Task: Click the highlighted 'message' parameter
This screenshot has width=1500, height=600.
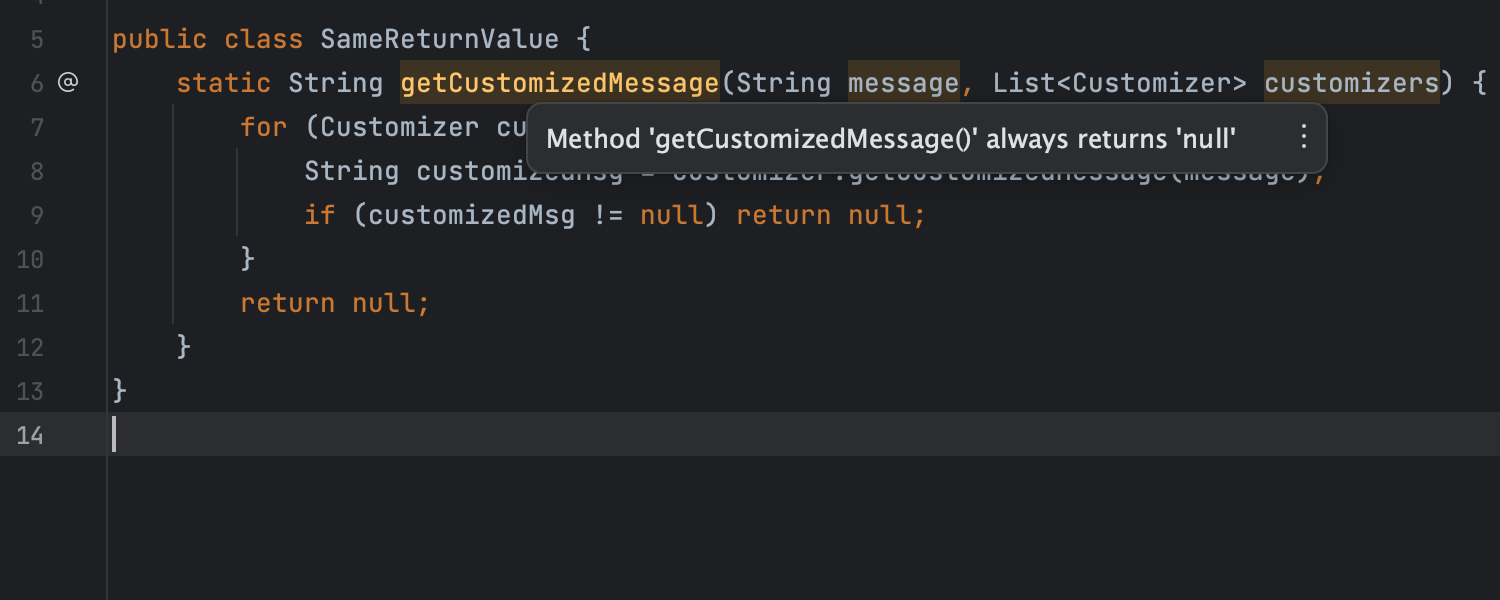Action: (901, 83)
